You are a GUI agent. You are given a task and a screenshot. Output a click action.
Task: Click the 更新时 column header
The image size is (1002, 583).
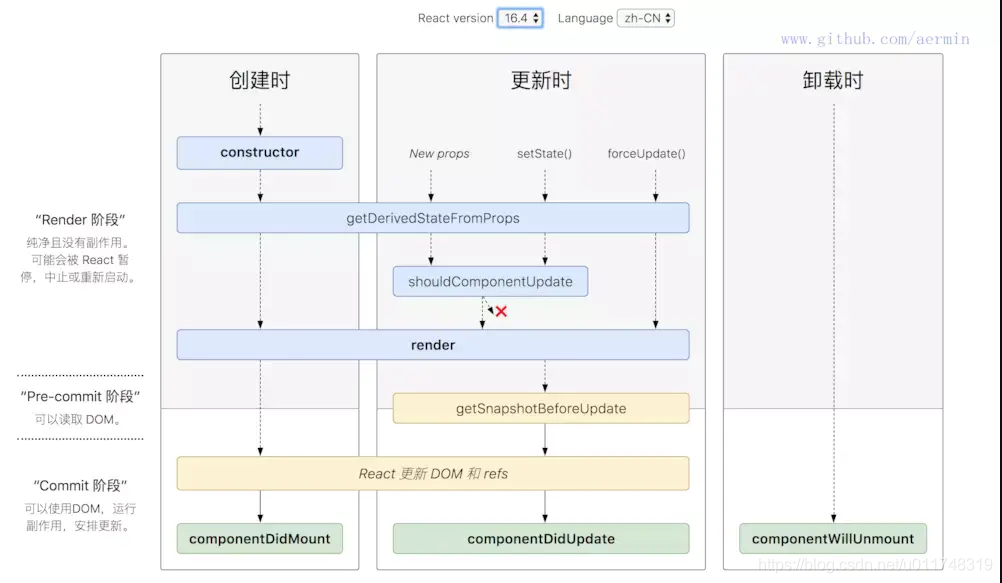[541, 80]
